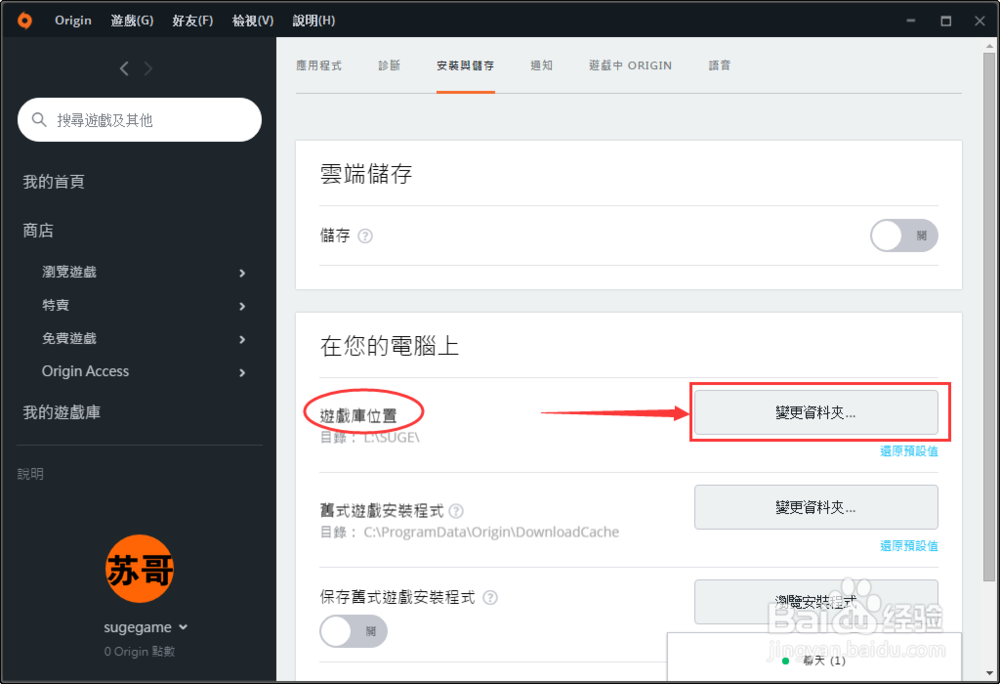Expand 瀏覽遊戲 submenu
Viewport: 1000px width, 684px height.
(x=242, y=273)
